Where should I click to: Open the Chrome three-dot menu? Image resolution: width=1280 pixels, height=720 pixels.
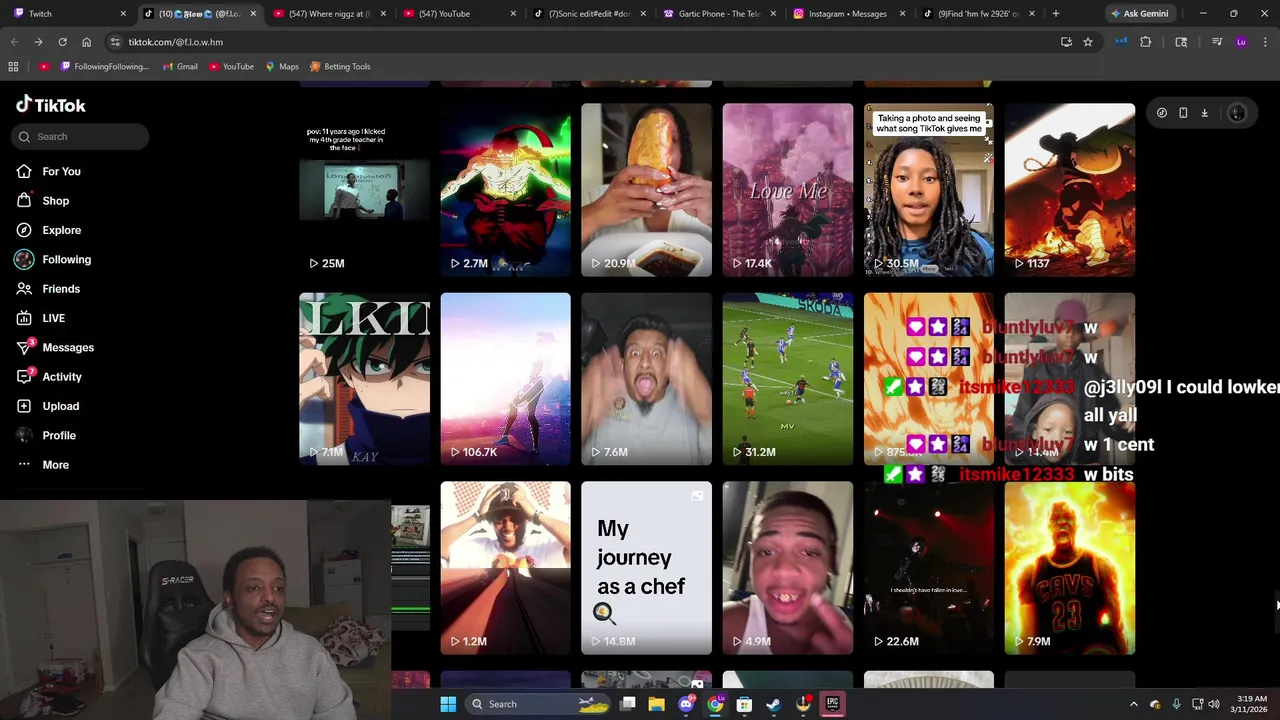[x=1265, y=42]
